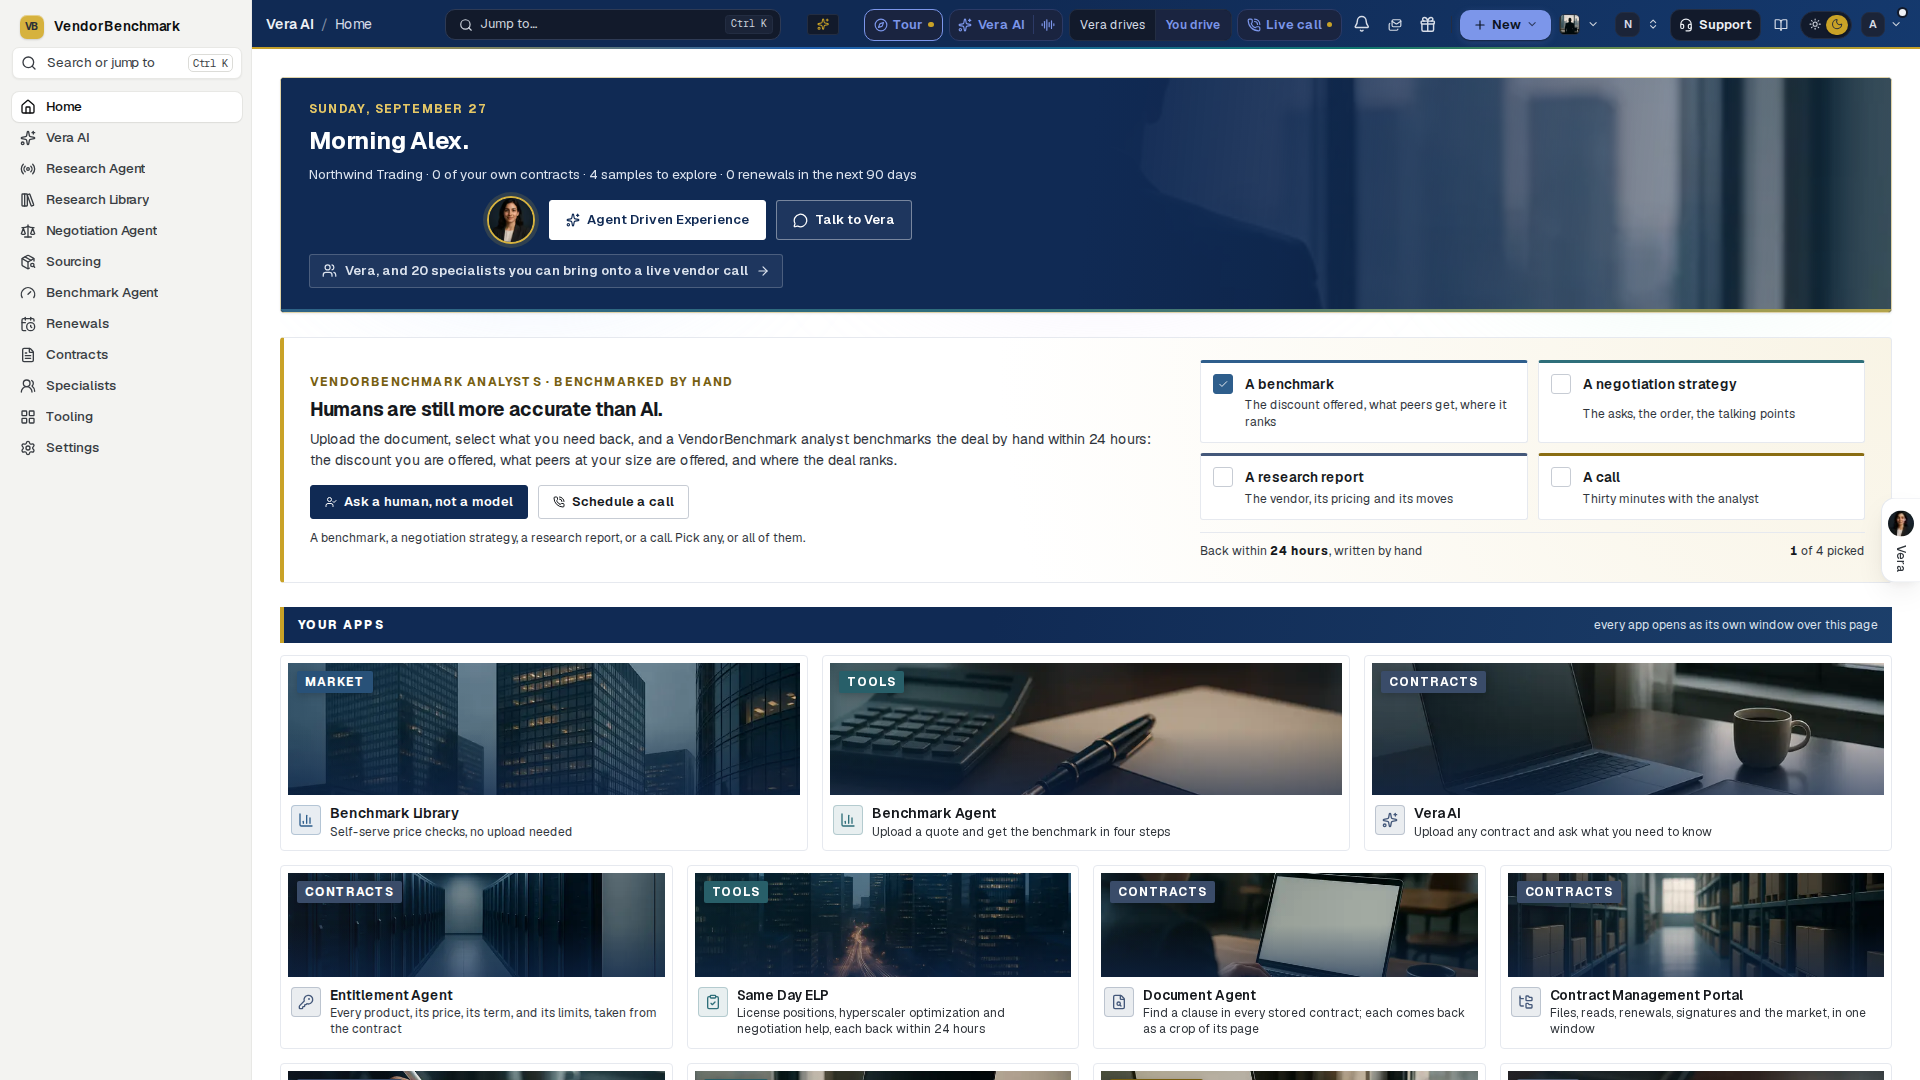Click the Home breadcrumb
Viewport: 1920px width, 1080px height.
(353, 25)
